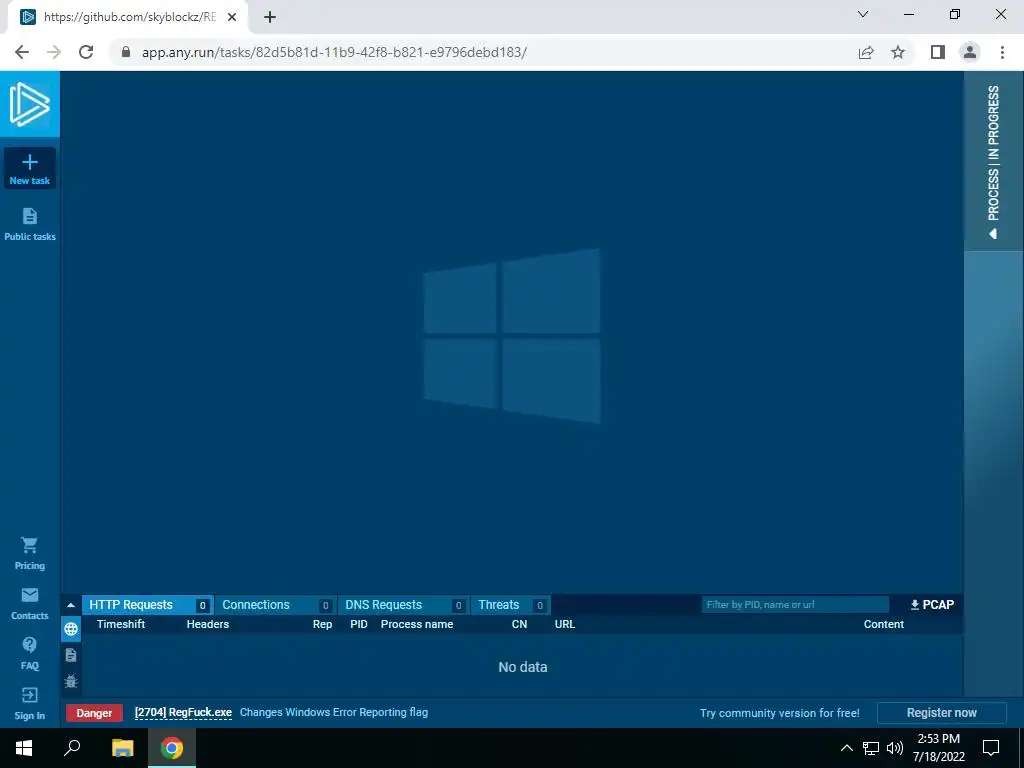The height and width of the screenshot is (768, 1024).
Task: Switch to Threats tab
Action: (510, 605)
